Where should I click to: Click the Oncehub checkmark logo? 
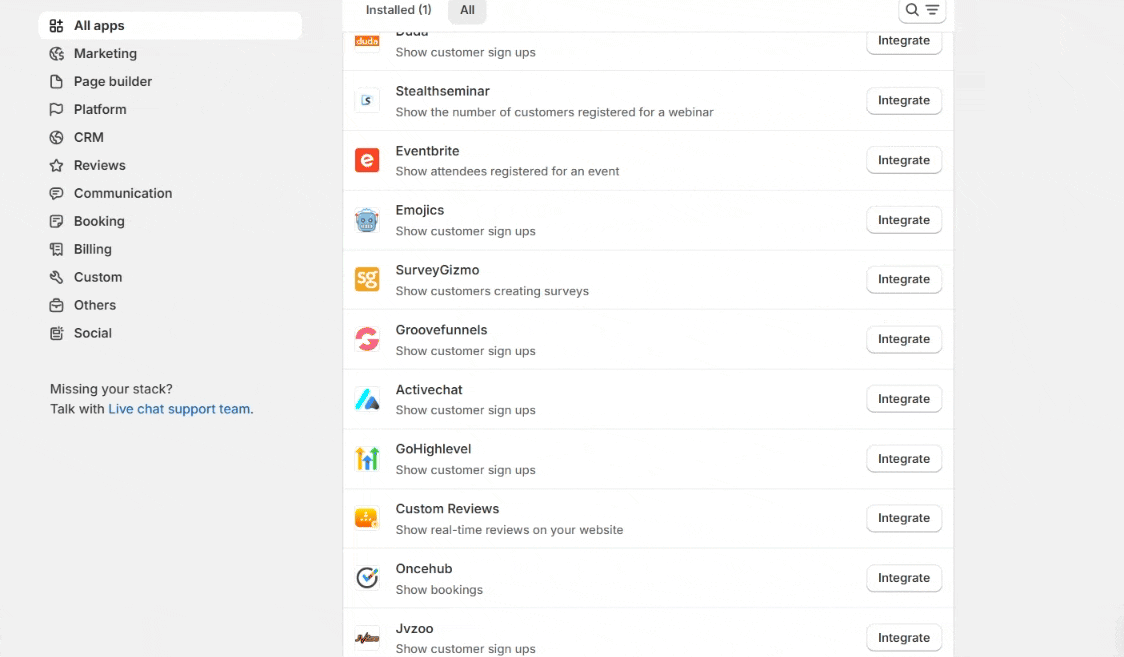(x=367, y=577)
